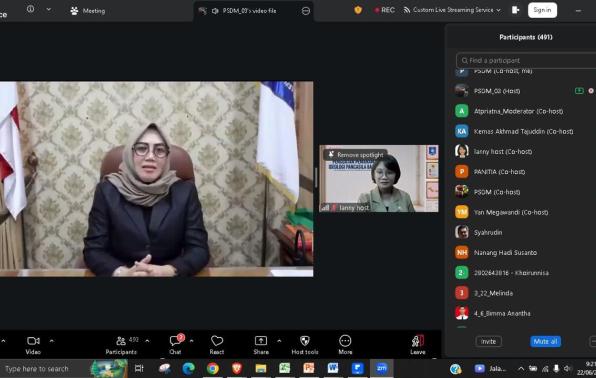
Task: Click the Find a participant search field
Action: [526, 60]
